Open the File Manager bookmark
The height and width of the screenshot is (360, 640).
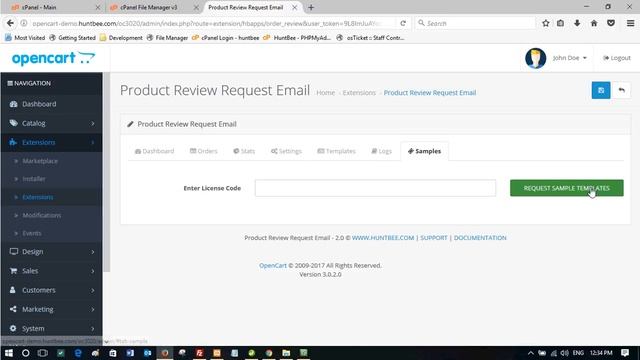pos(167,38)
